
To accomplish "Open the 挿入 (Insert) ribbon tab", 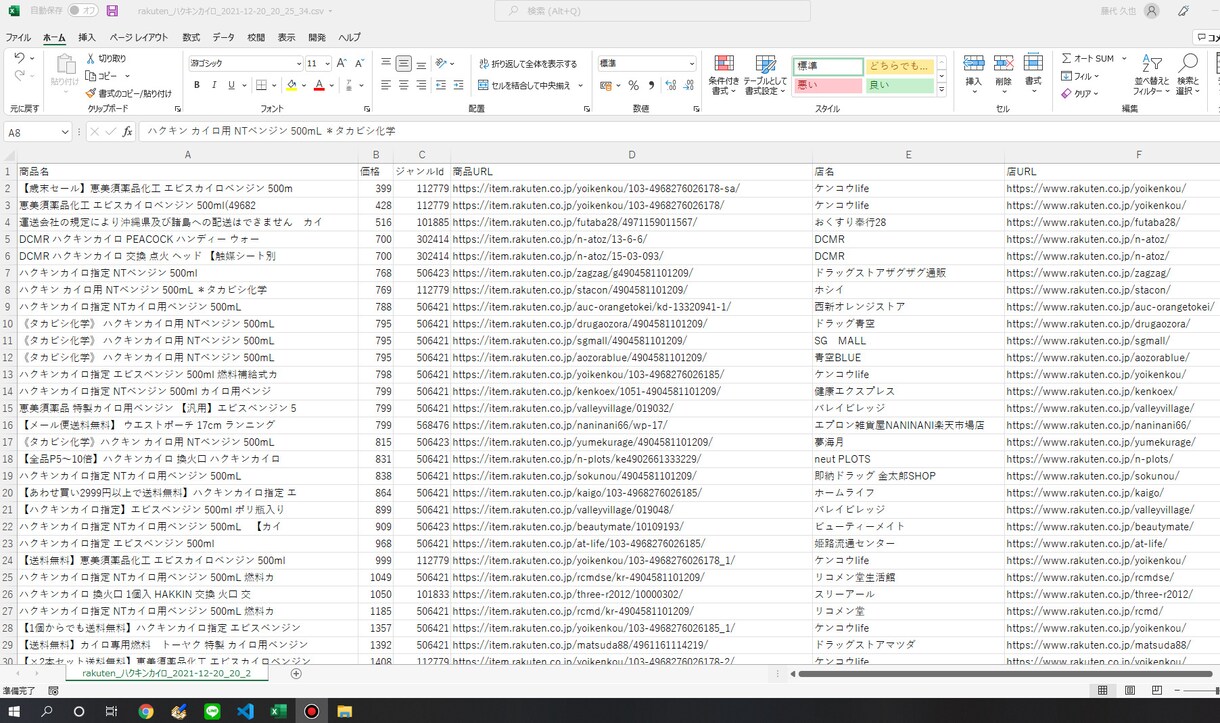I will coord(87,37).
